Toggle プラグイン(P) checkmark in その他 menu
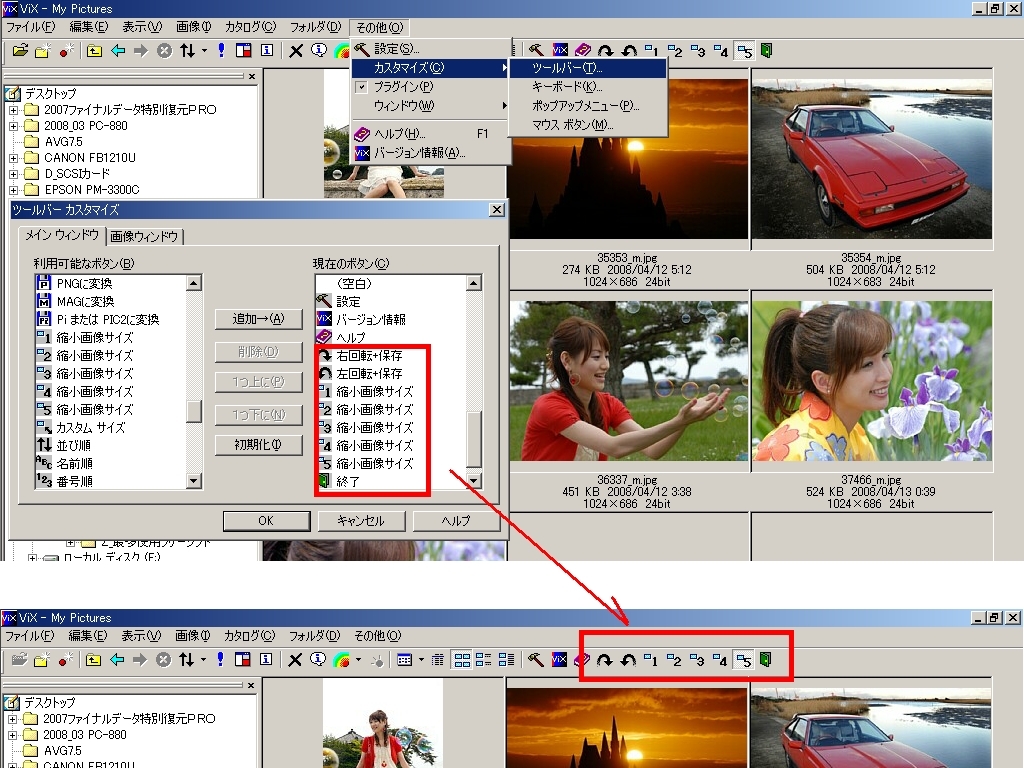 [x=362, y=87]
